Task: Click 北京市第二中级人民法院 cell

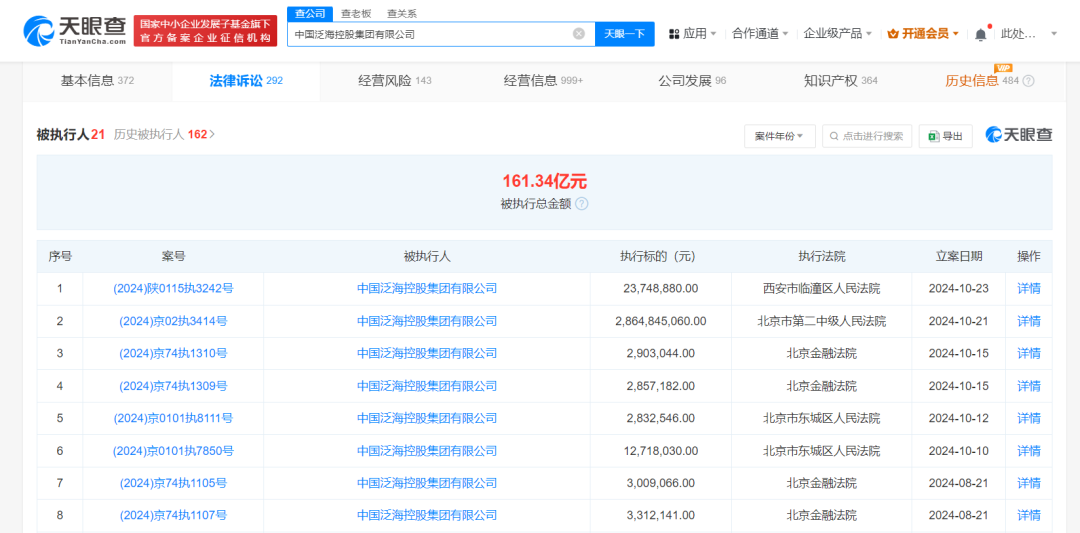Action: 822,321
